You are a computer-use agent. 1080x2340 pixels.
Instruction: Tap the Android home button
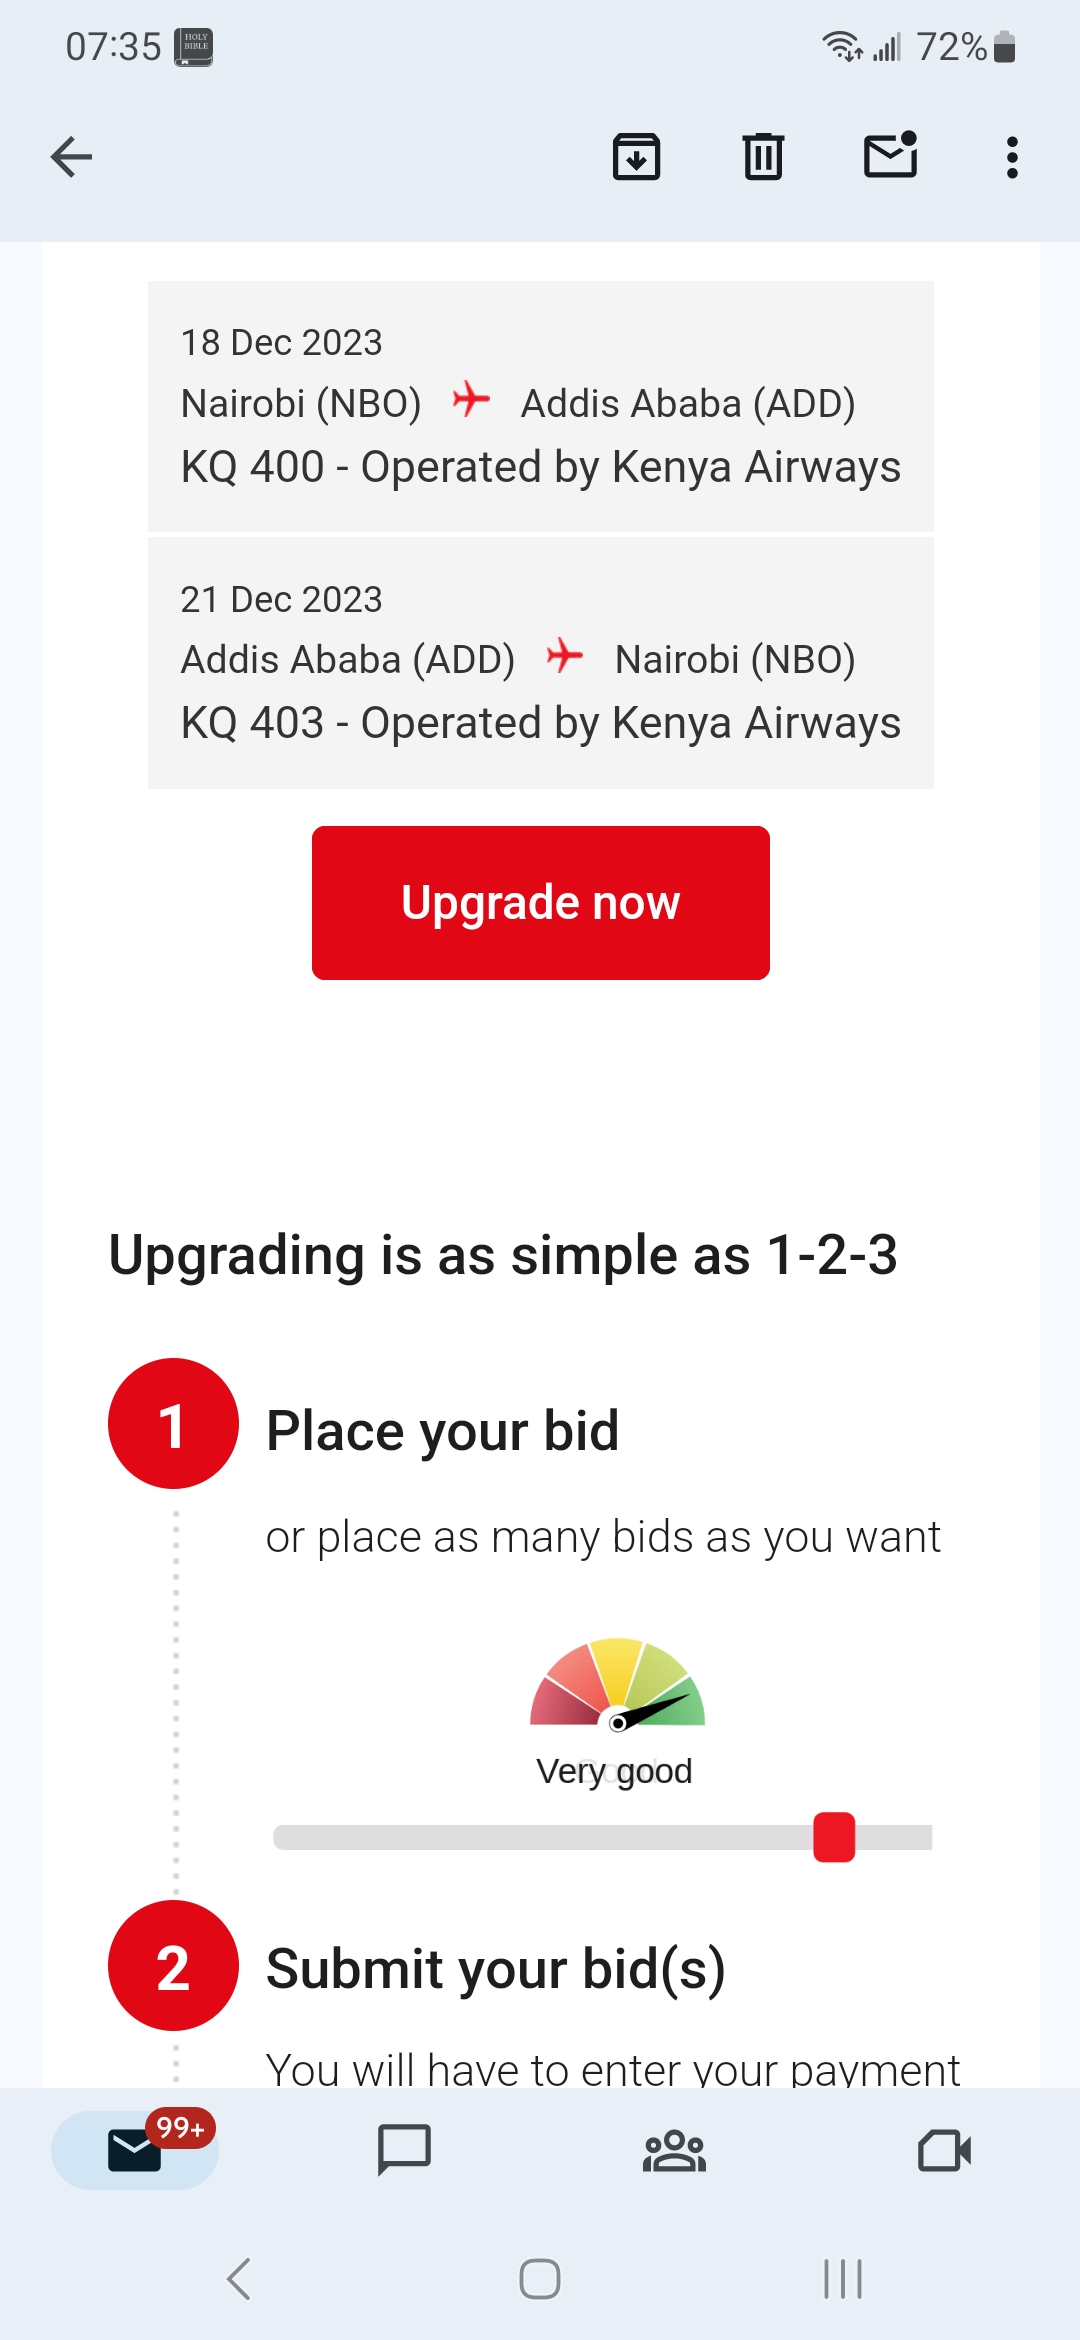coord(540,2279)
